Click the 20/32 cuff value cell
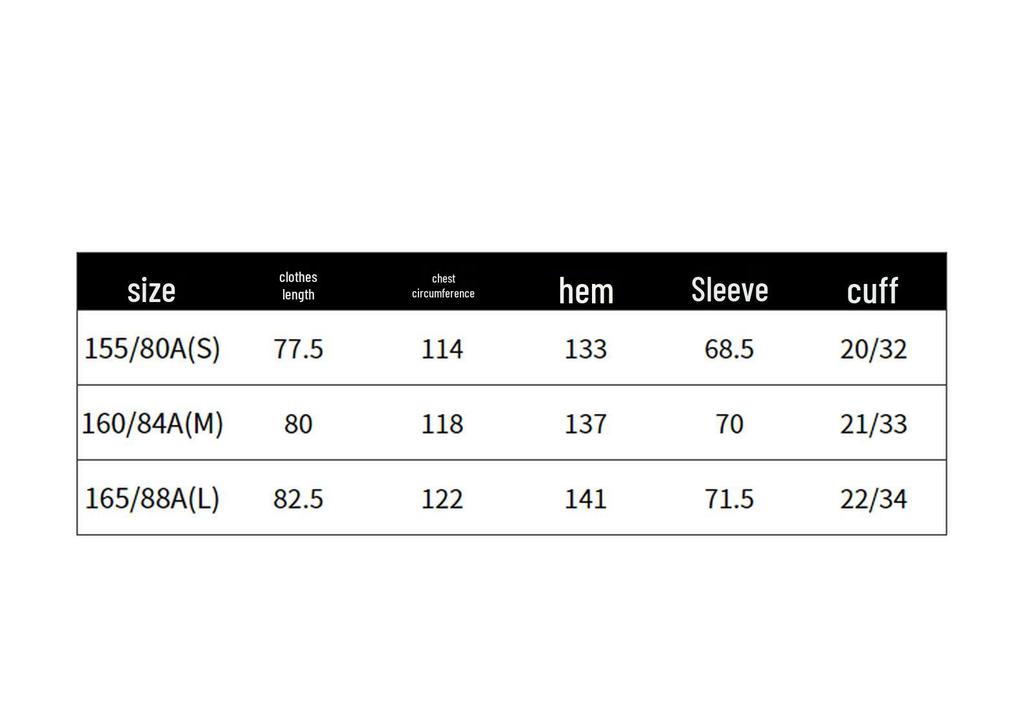 [873, 349]
